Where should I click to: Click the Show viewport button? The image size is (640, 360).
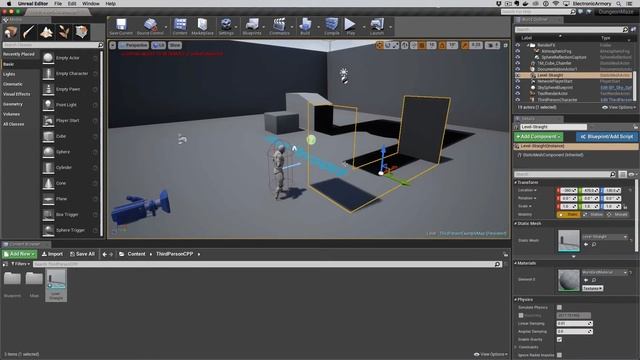pyautogui.click(x=175, y=45)
